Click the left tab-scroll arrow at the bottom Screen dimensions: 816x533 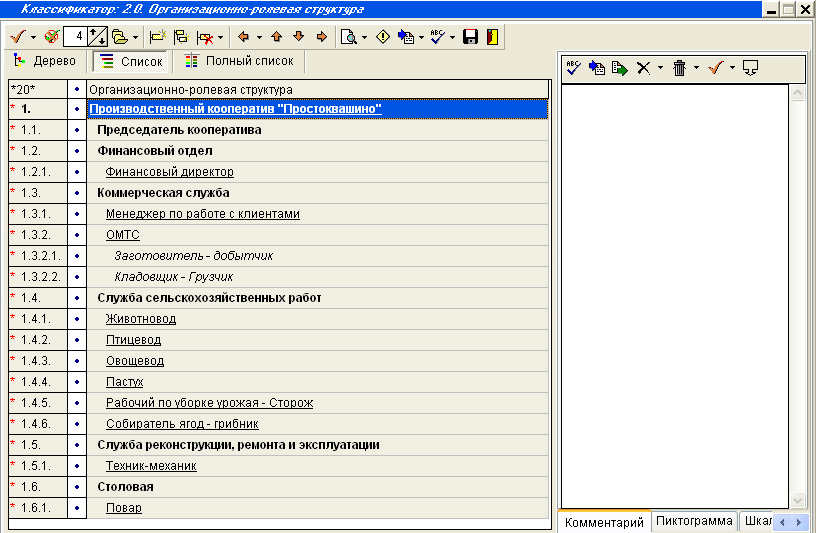click(782, 522)
